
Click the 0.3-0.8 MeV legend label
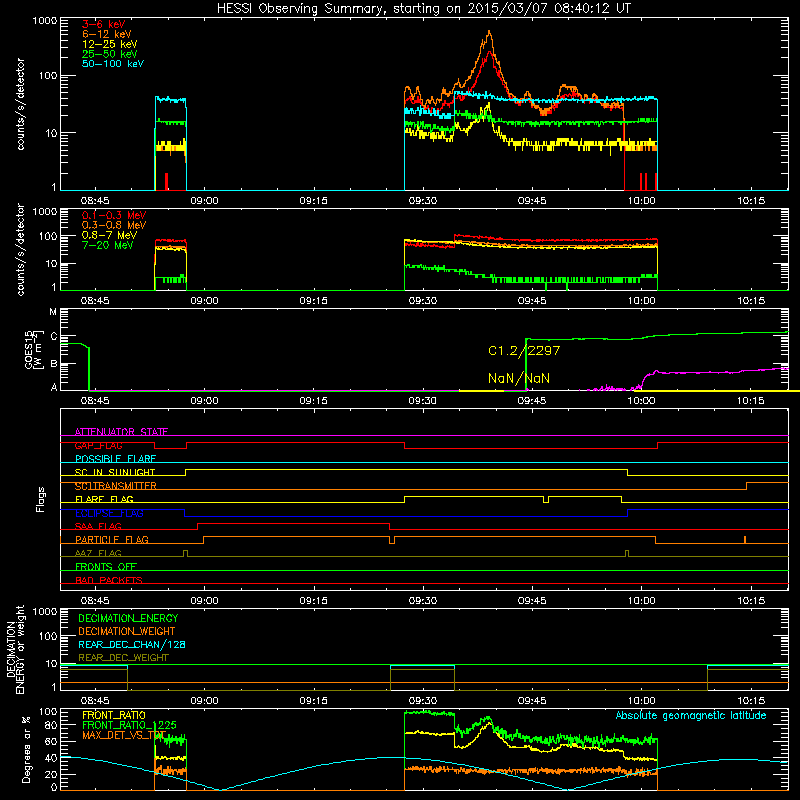coord(114,226)
